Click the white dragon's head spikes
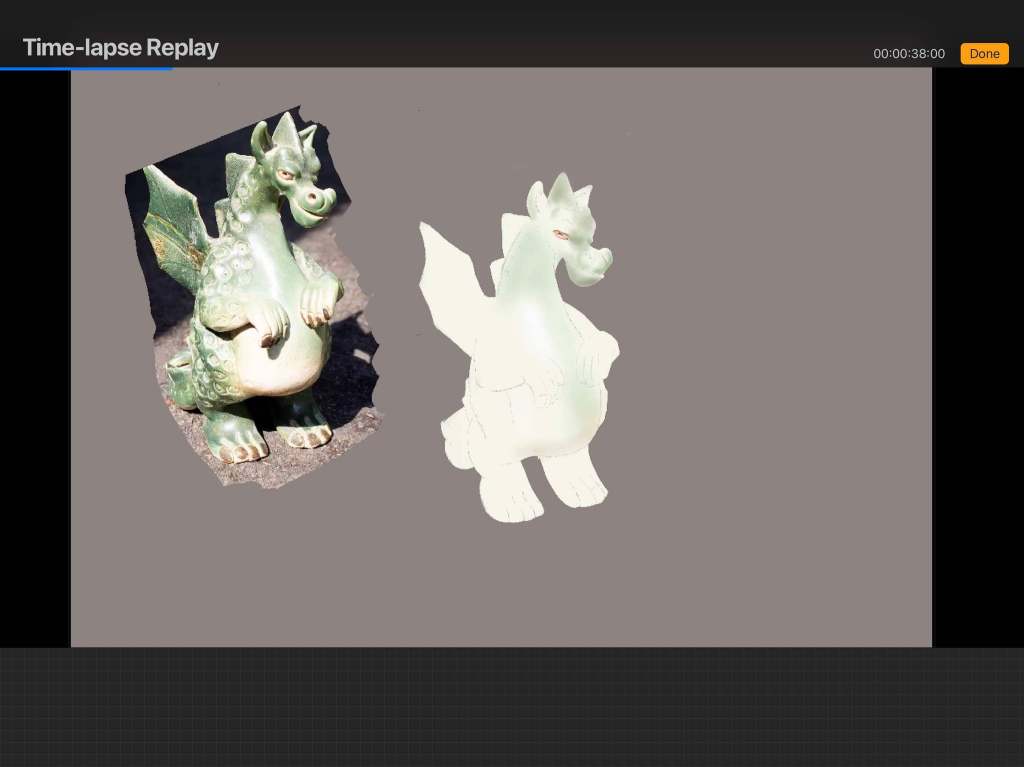Viewport: 1024px width, 767px height. 563,190
